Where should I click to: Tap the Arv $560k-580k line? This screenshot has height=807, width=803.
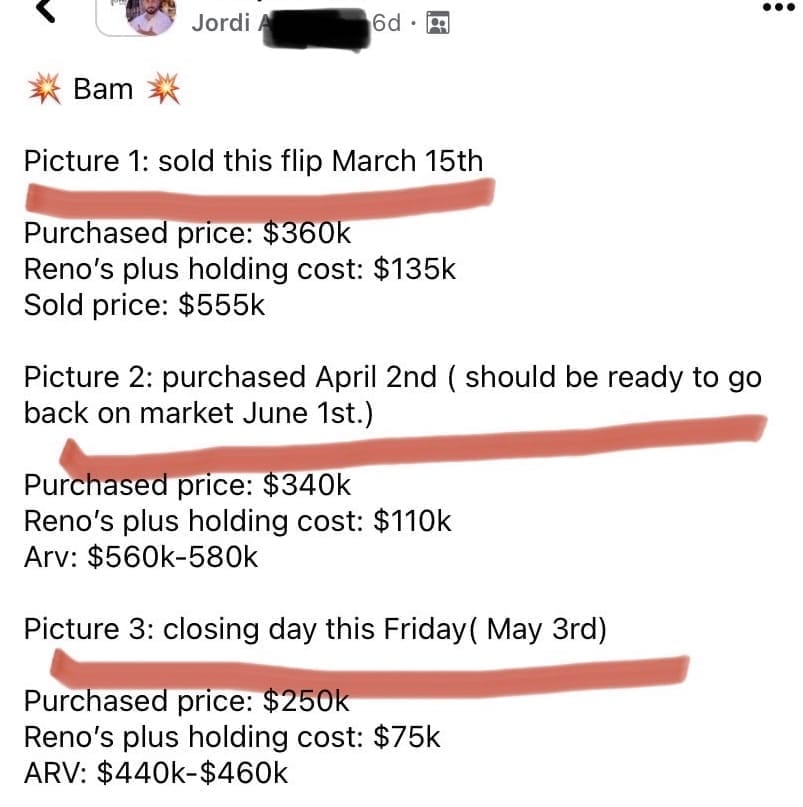(140, 557)
